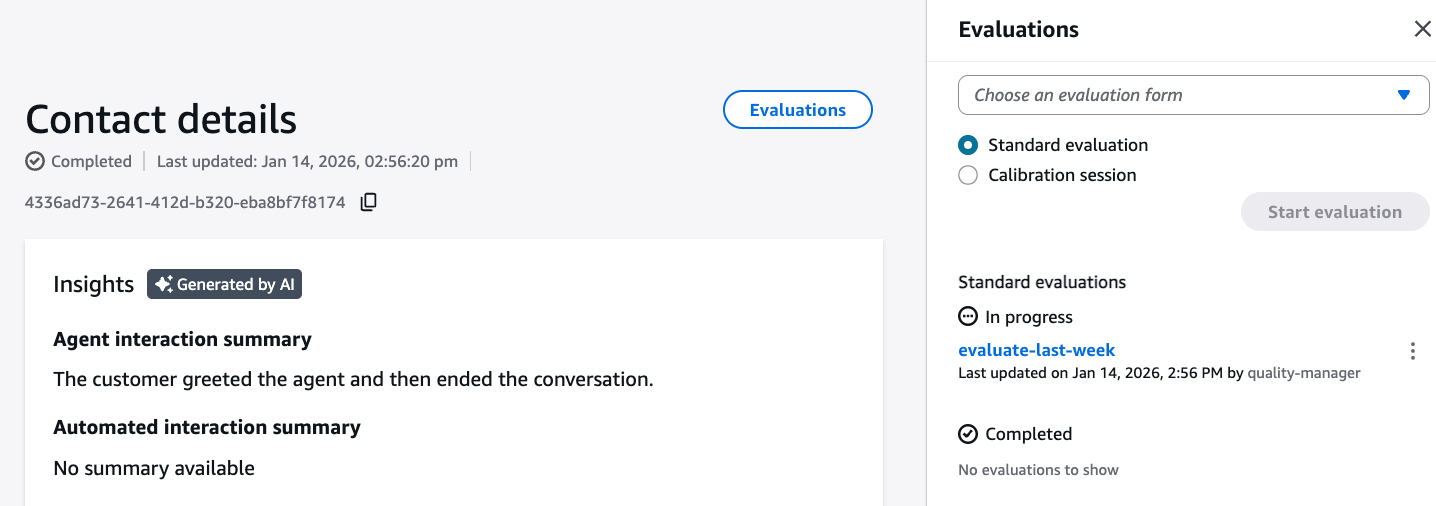Click the Last updated timestamp text

(x=307, y=161)
